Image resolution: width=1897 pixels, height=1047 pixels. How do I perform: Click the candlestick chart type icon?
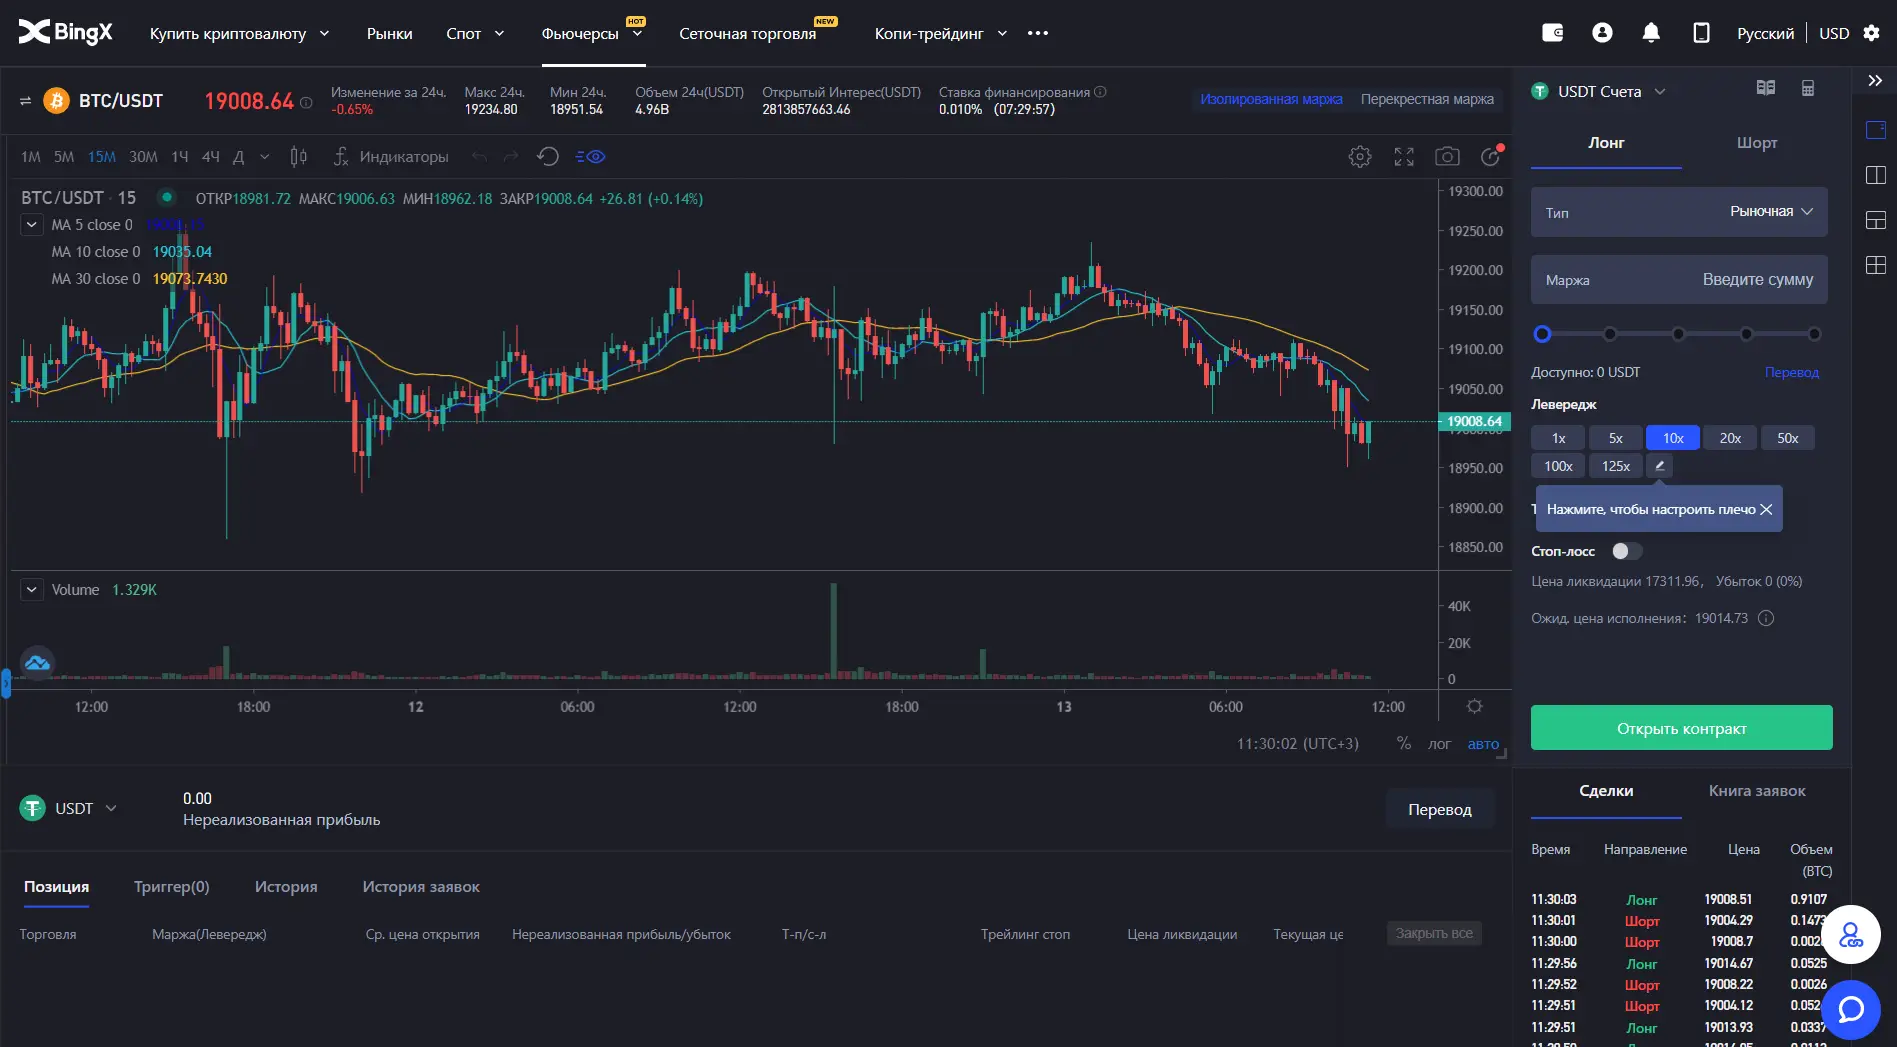tap(298, 157)
